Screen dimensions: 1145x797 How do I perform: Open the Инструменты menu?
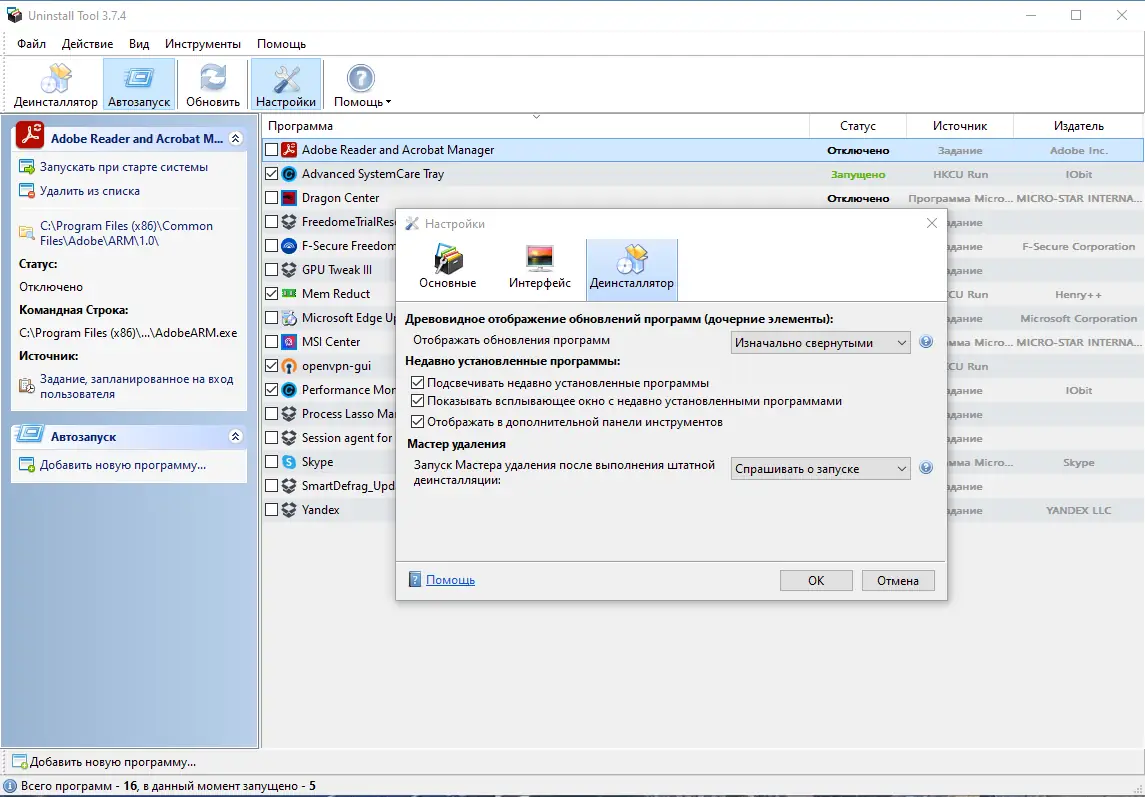coord(203,44)
